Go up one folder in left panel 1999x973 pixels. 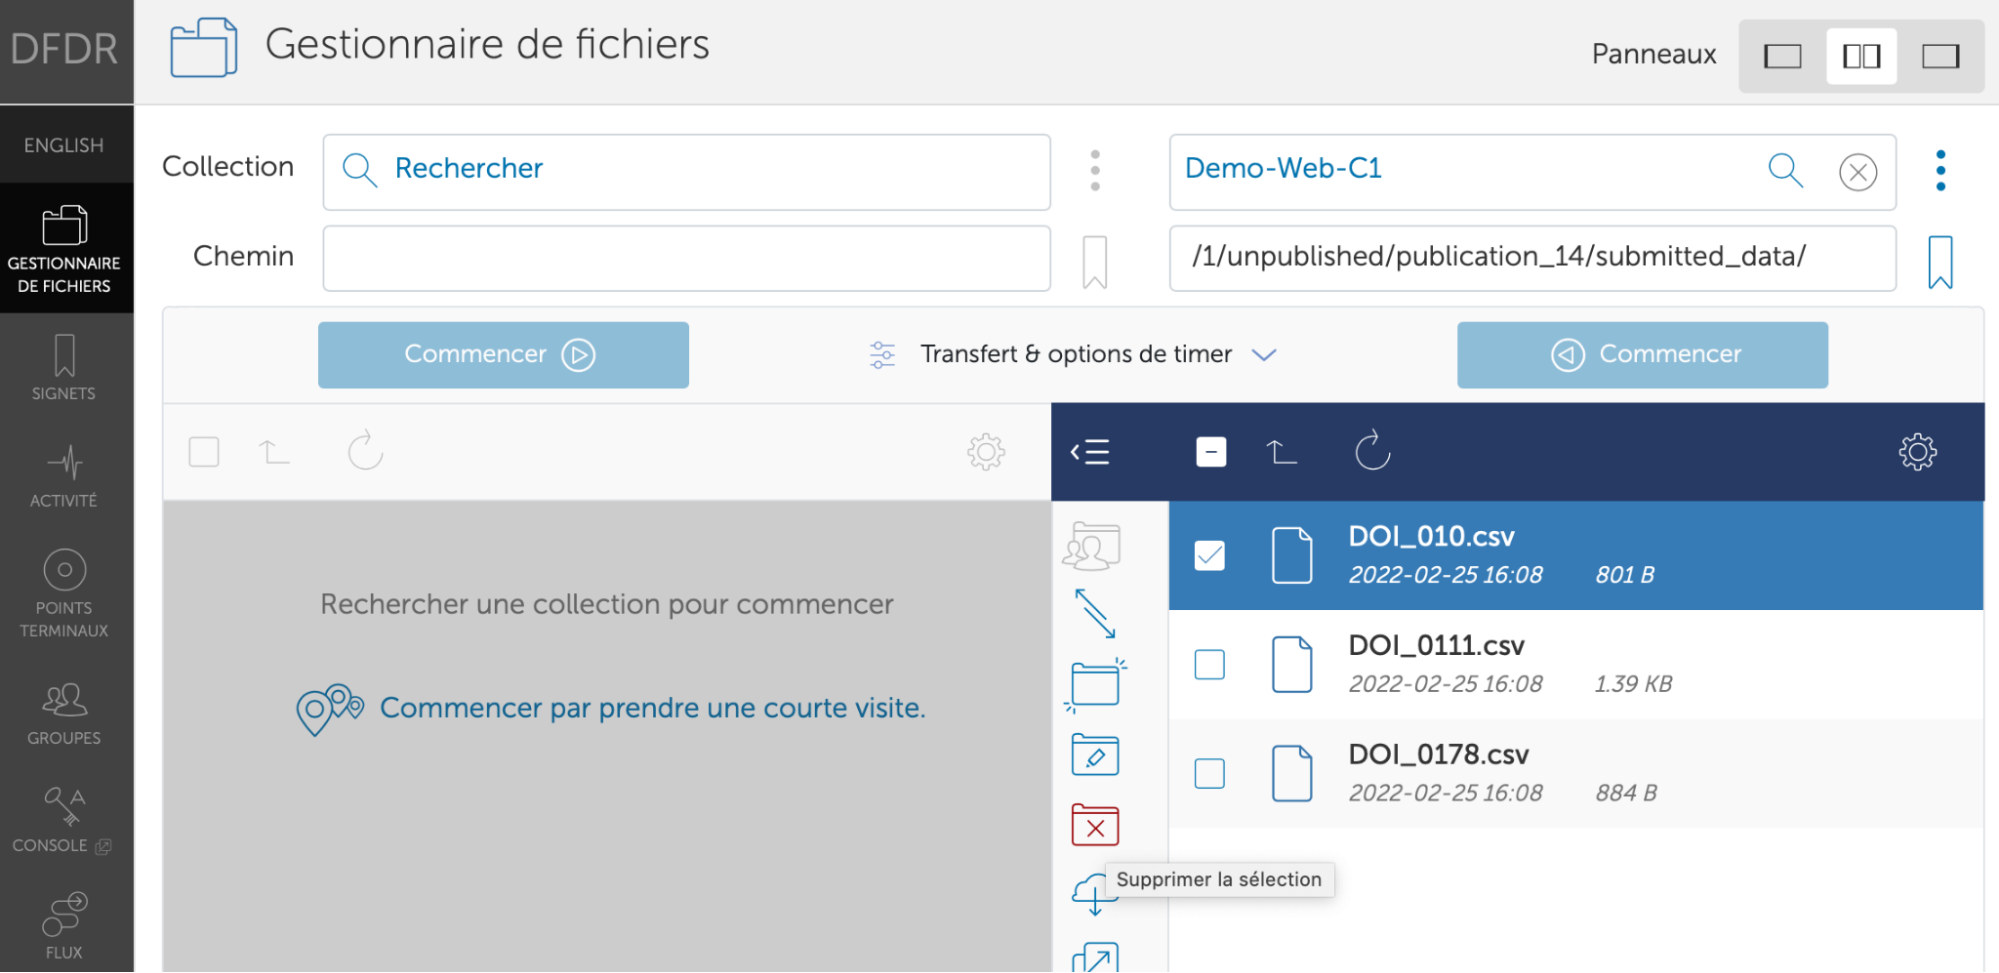coord(274,452)
